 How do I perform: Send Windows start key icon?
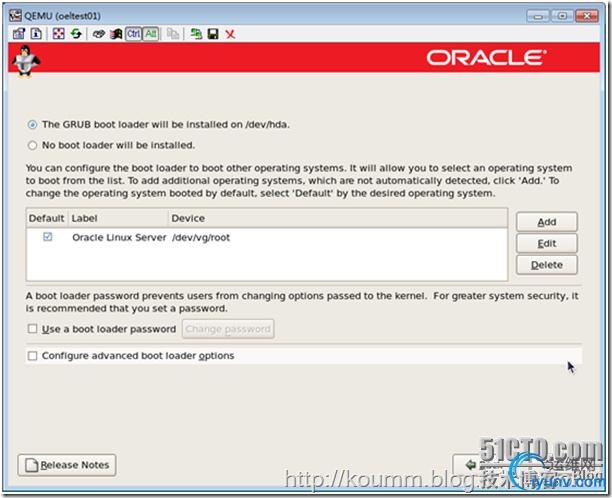coord(116,34)
